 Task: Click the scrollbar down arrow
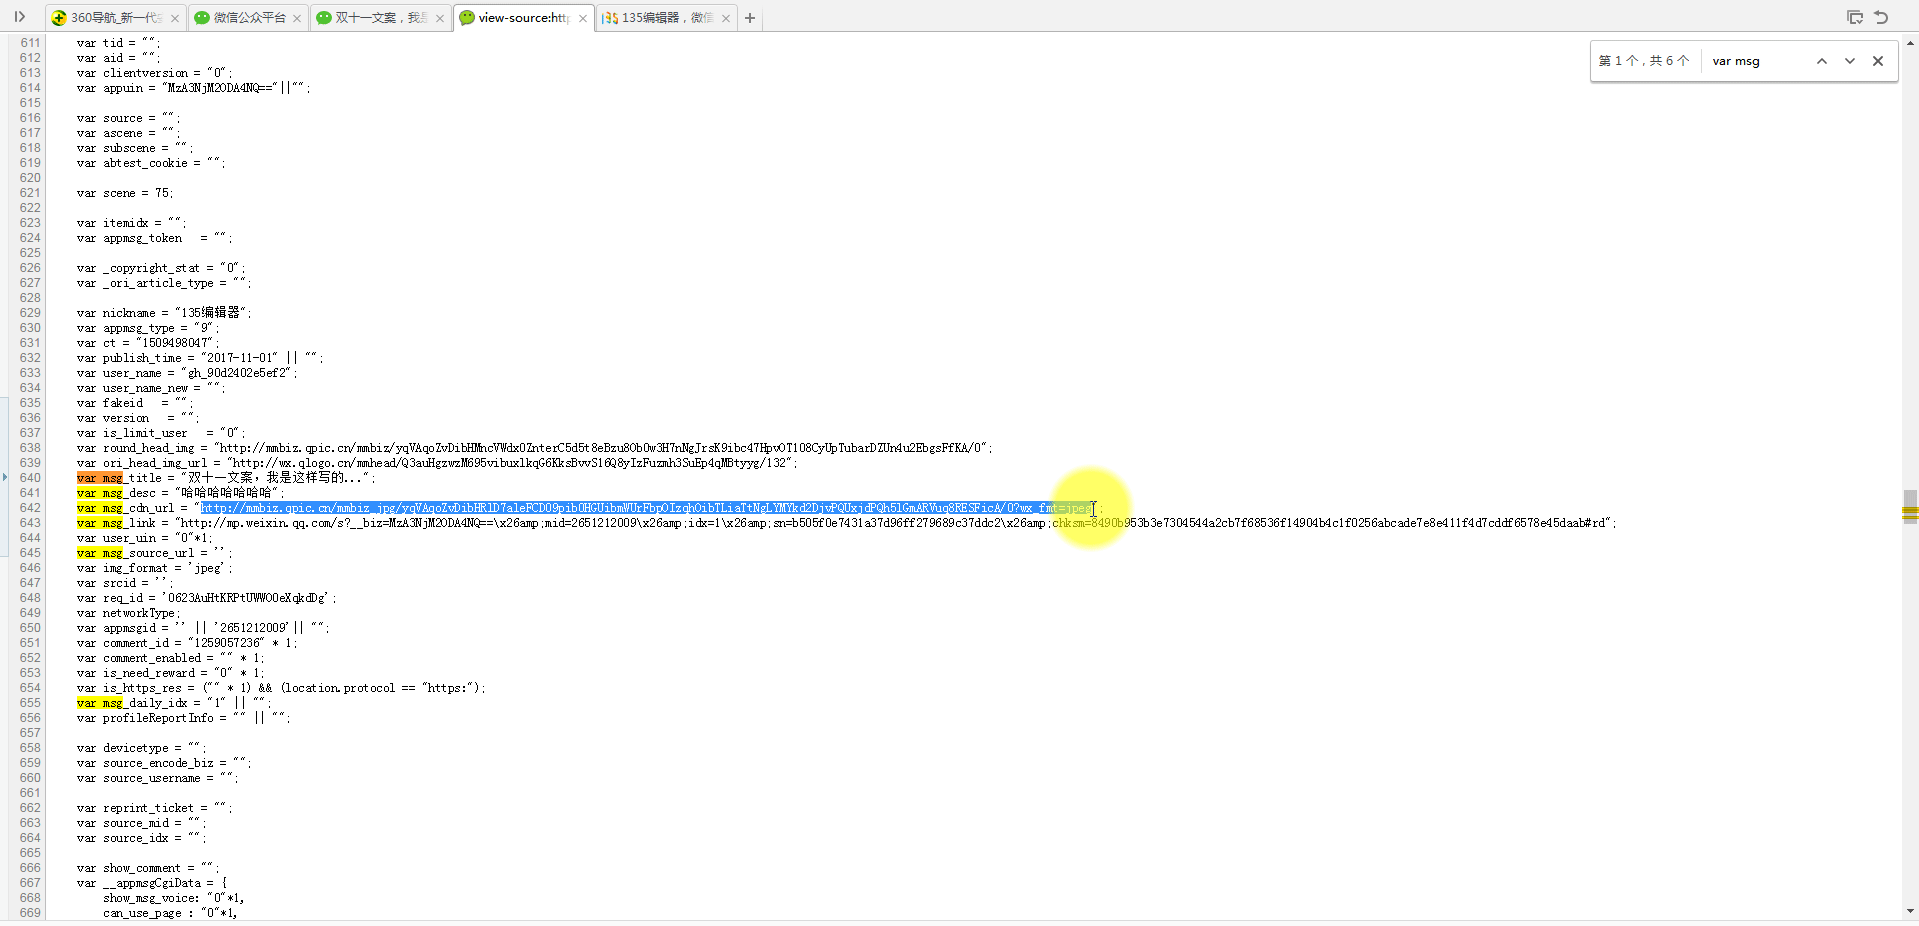tap(1910, 911)
